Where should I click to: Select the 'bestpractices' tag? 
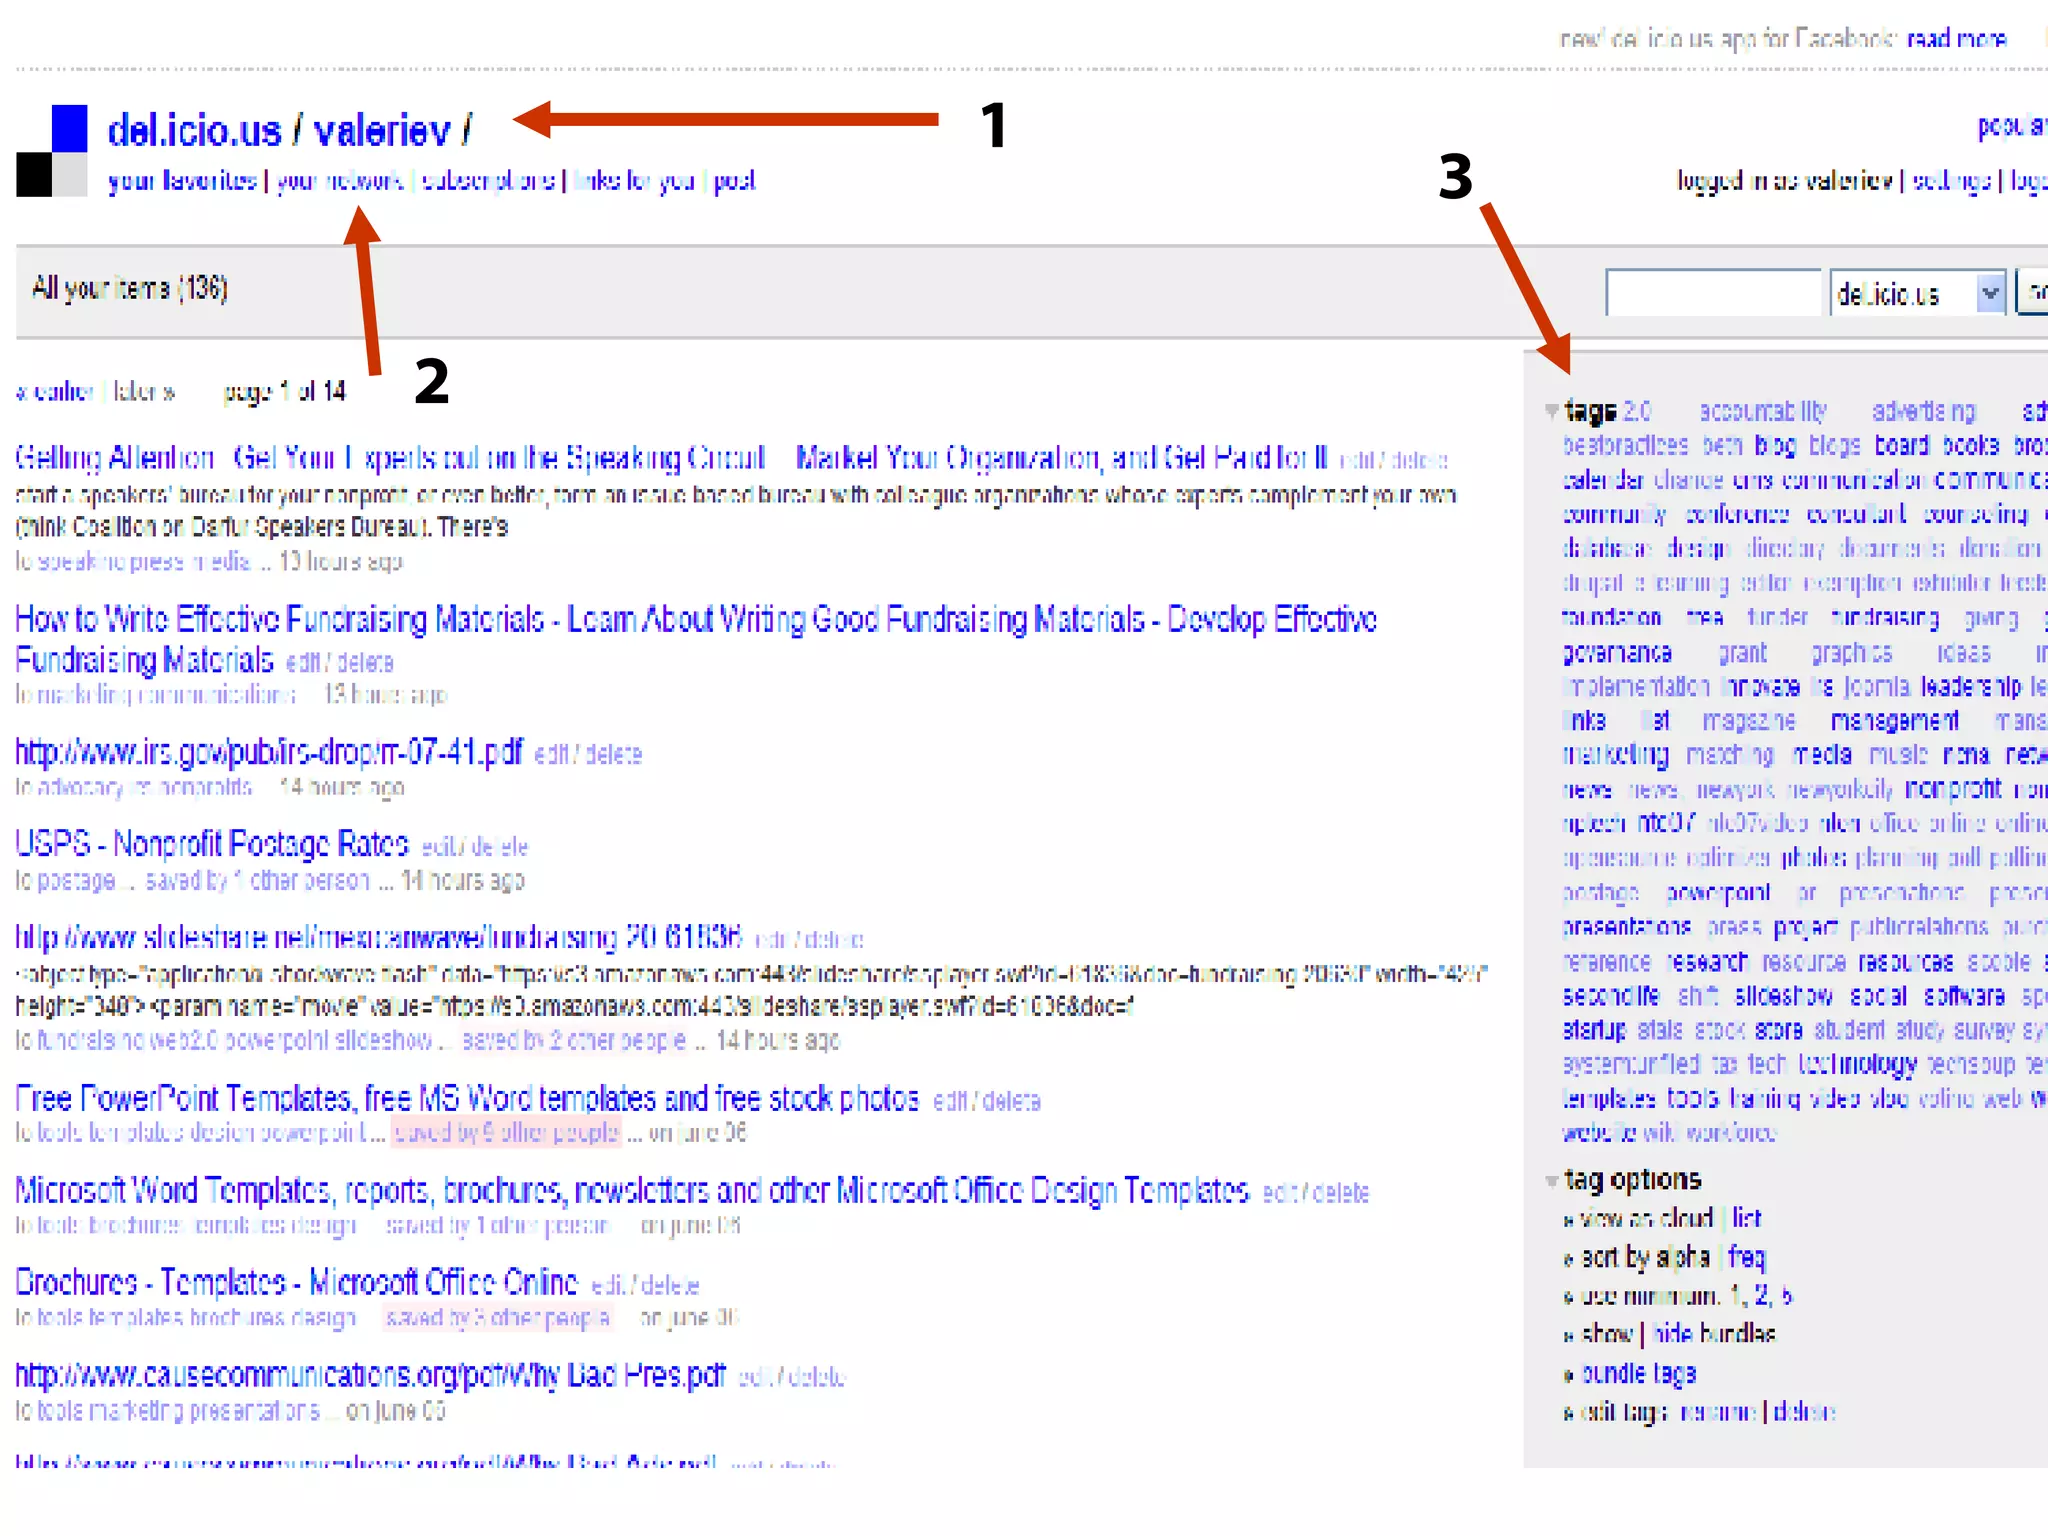[1626, 445]
